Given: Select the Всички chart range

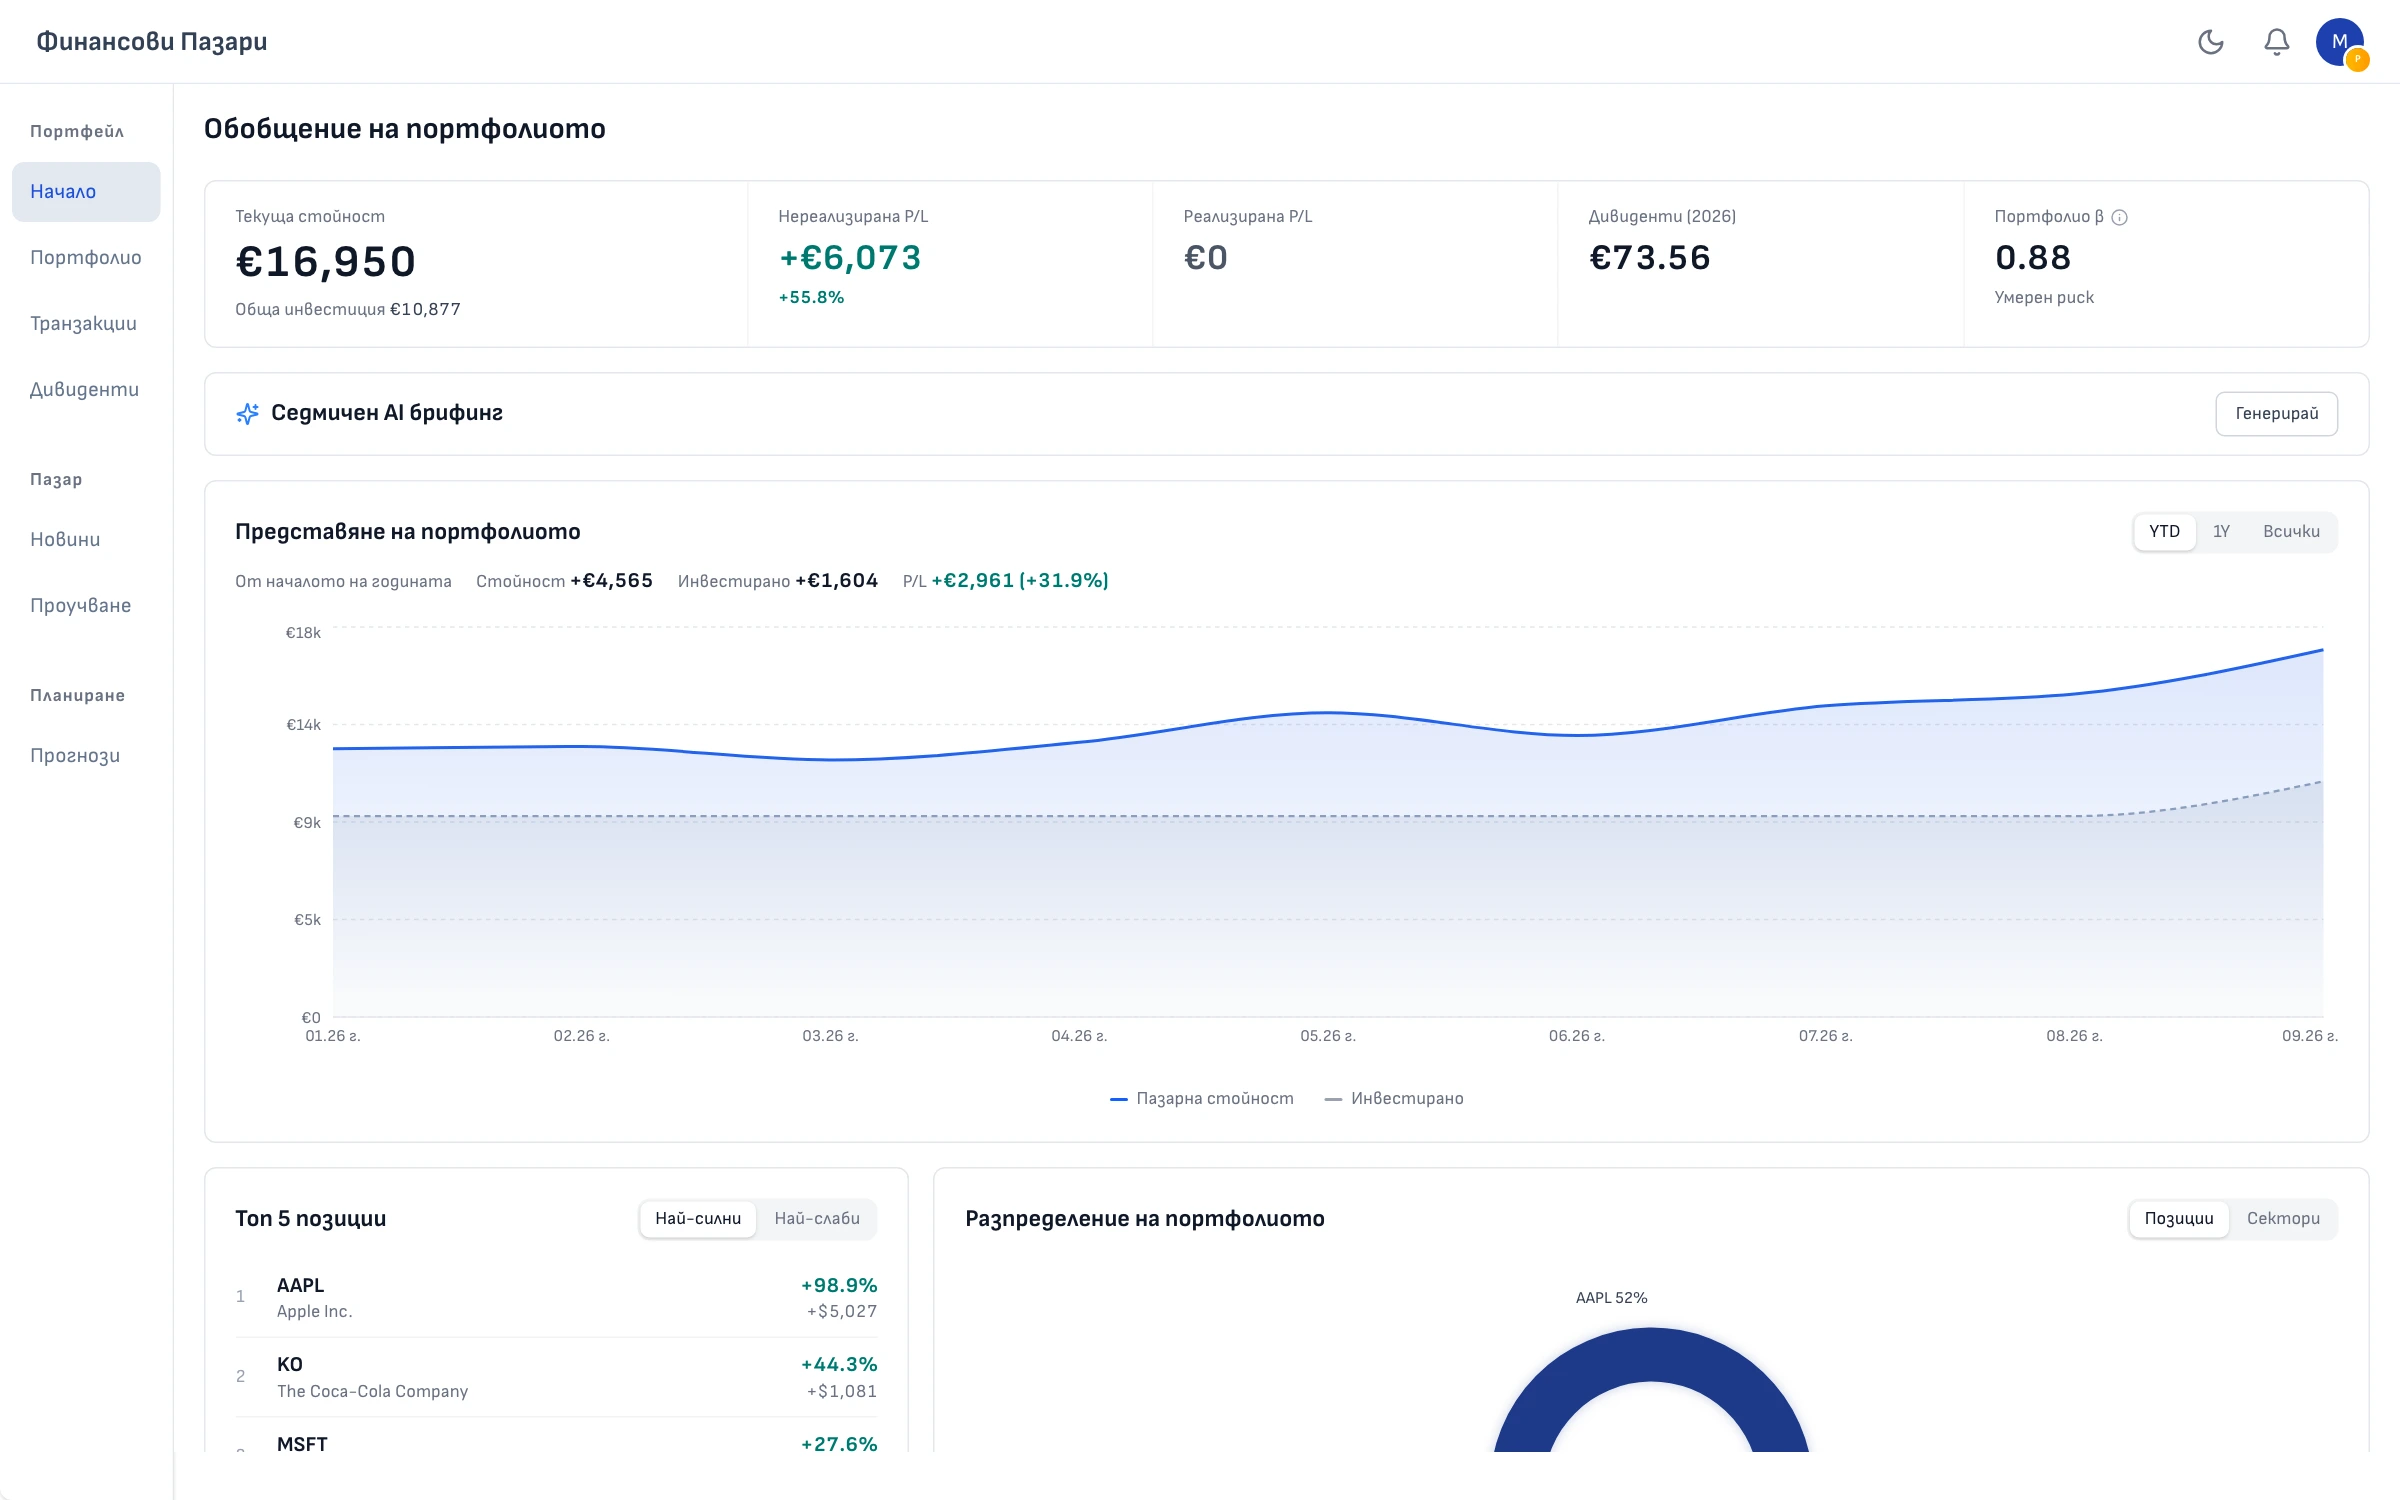Looking at the screenshot, I should pyautogui.click(x=2291, y=532).
